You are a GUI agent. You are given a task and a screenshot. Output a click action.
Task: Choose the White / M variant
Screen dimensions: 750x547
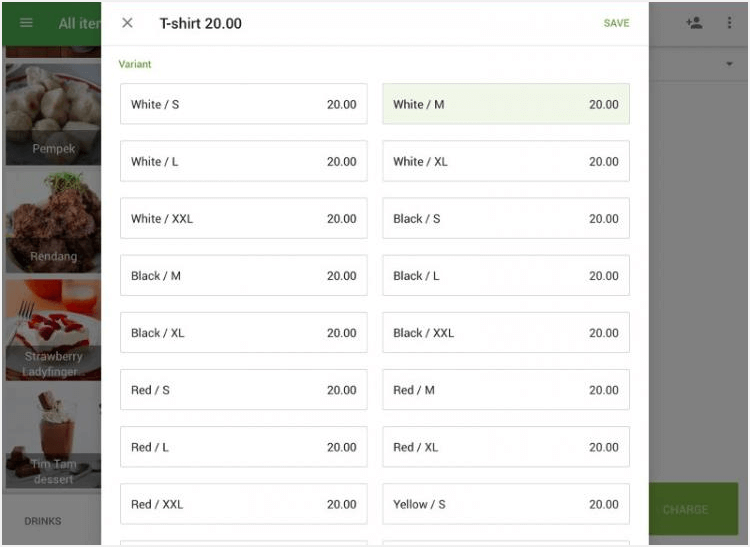505,104
